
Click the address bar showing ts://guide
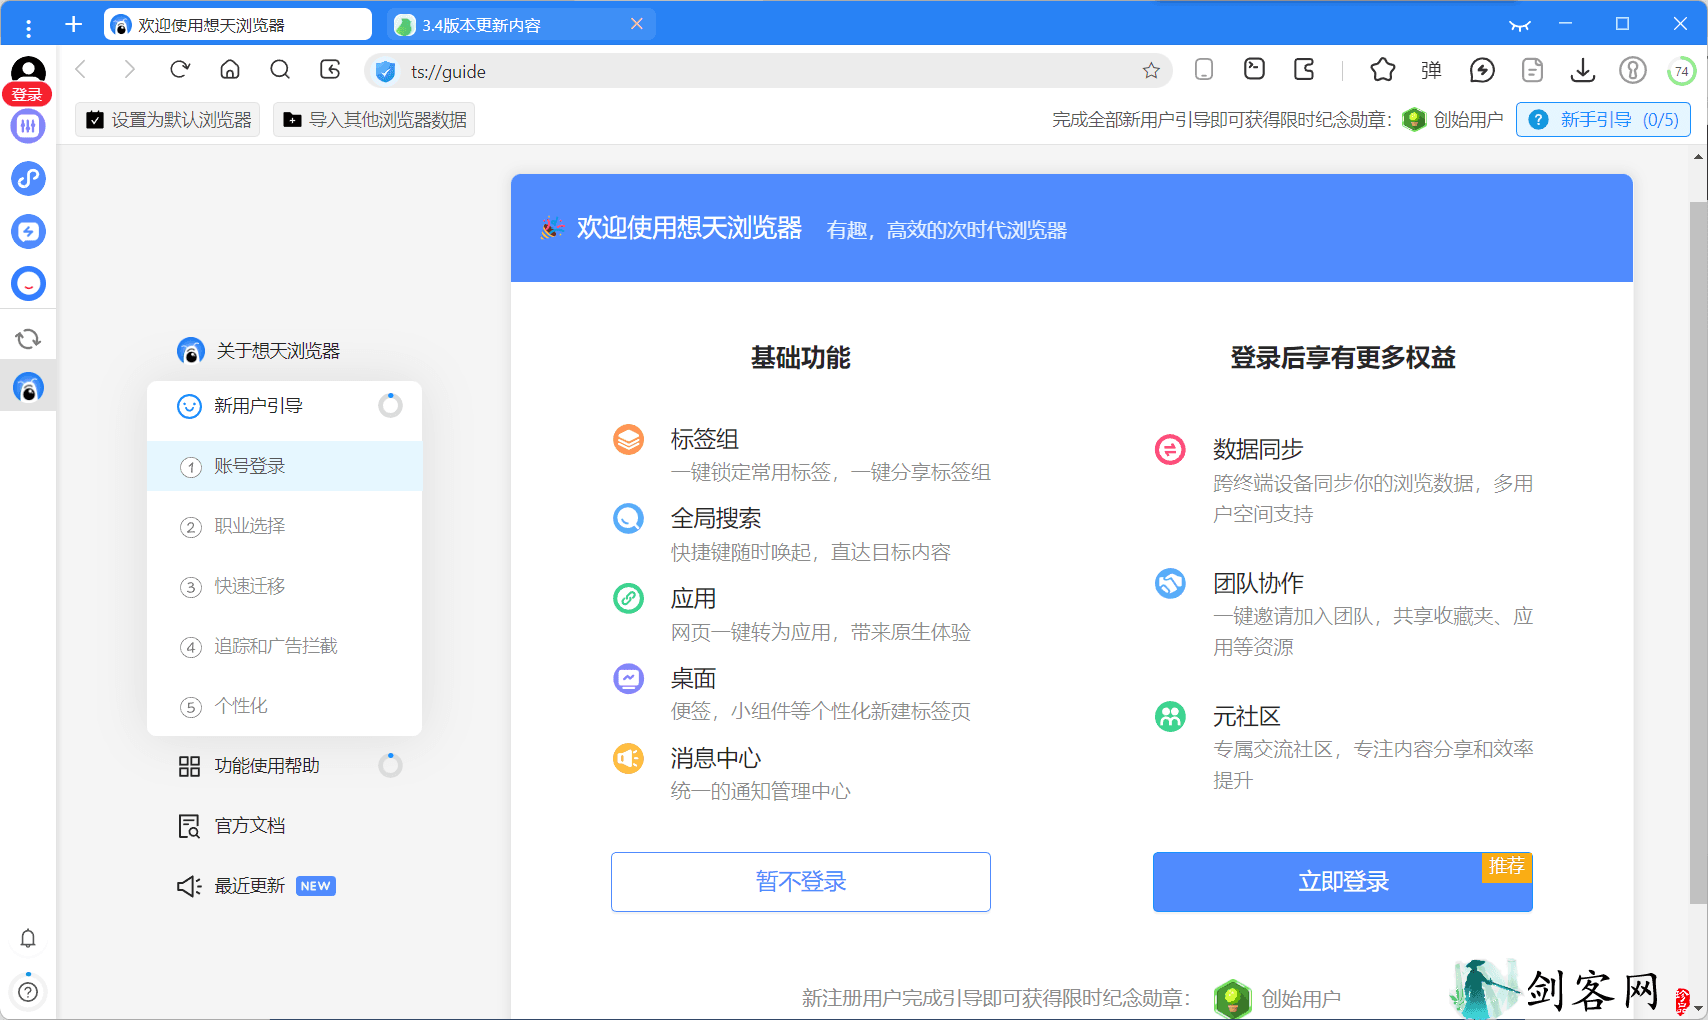(768, 71)
